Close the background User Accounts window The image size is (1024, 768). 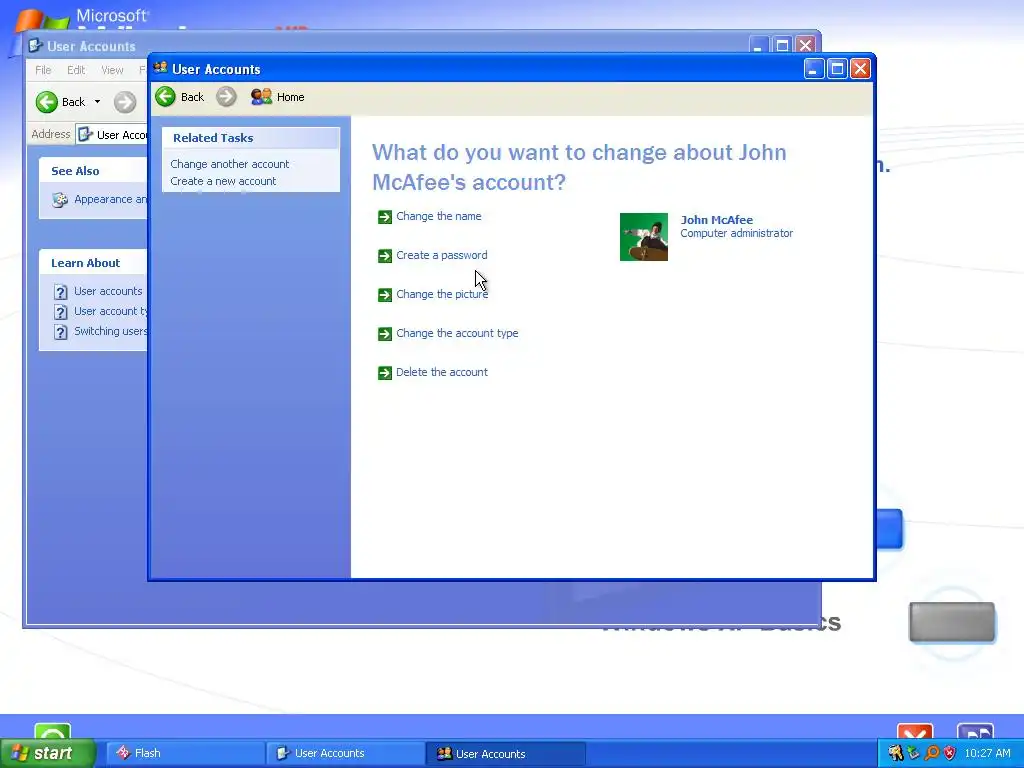[805, 45]
